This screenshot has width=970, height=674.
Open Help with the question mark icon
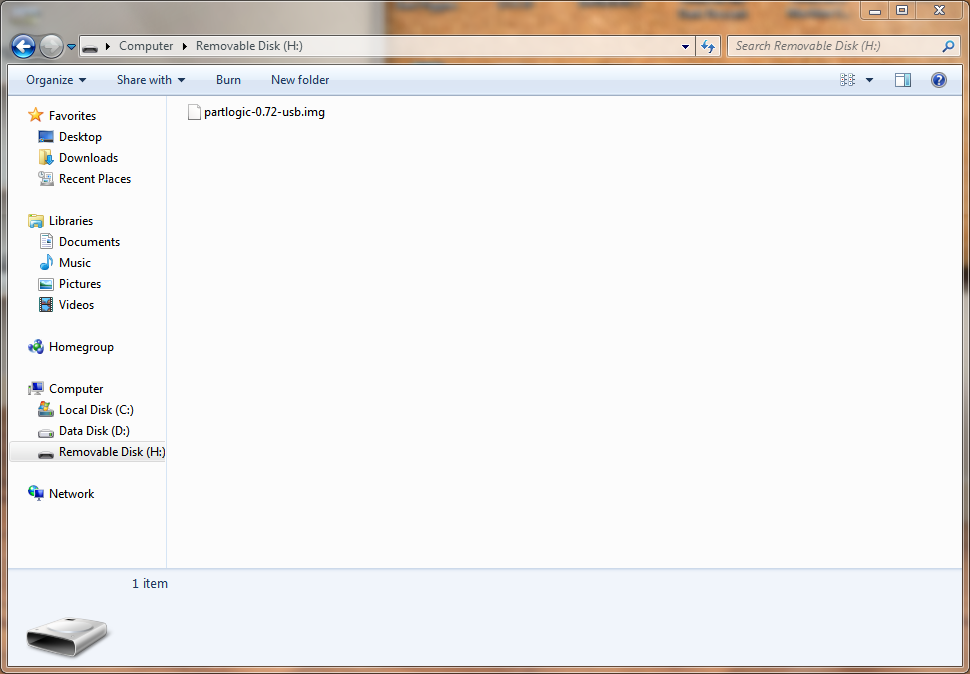click(x=938, y=80)
